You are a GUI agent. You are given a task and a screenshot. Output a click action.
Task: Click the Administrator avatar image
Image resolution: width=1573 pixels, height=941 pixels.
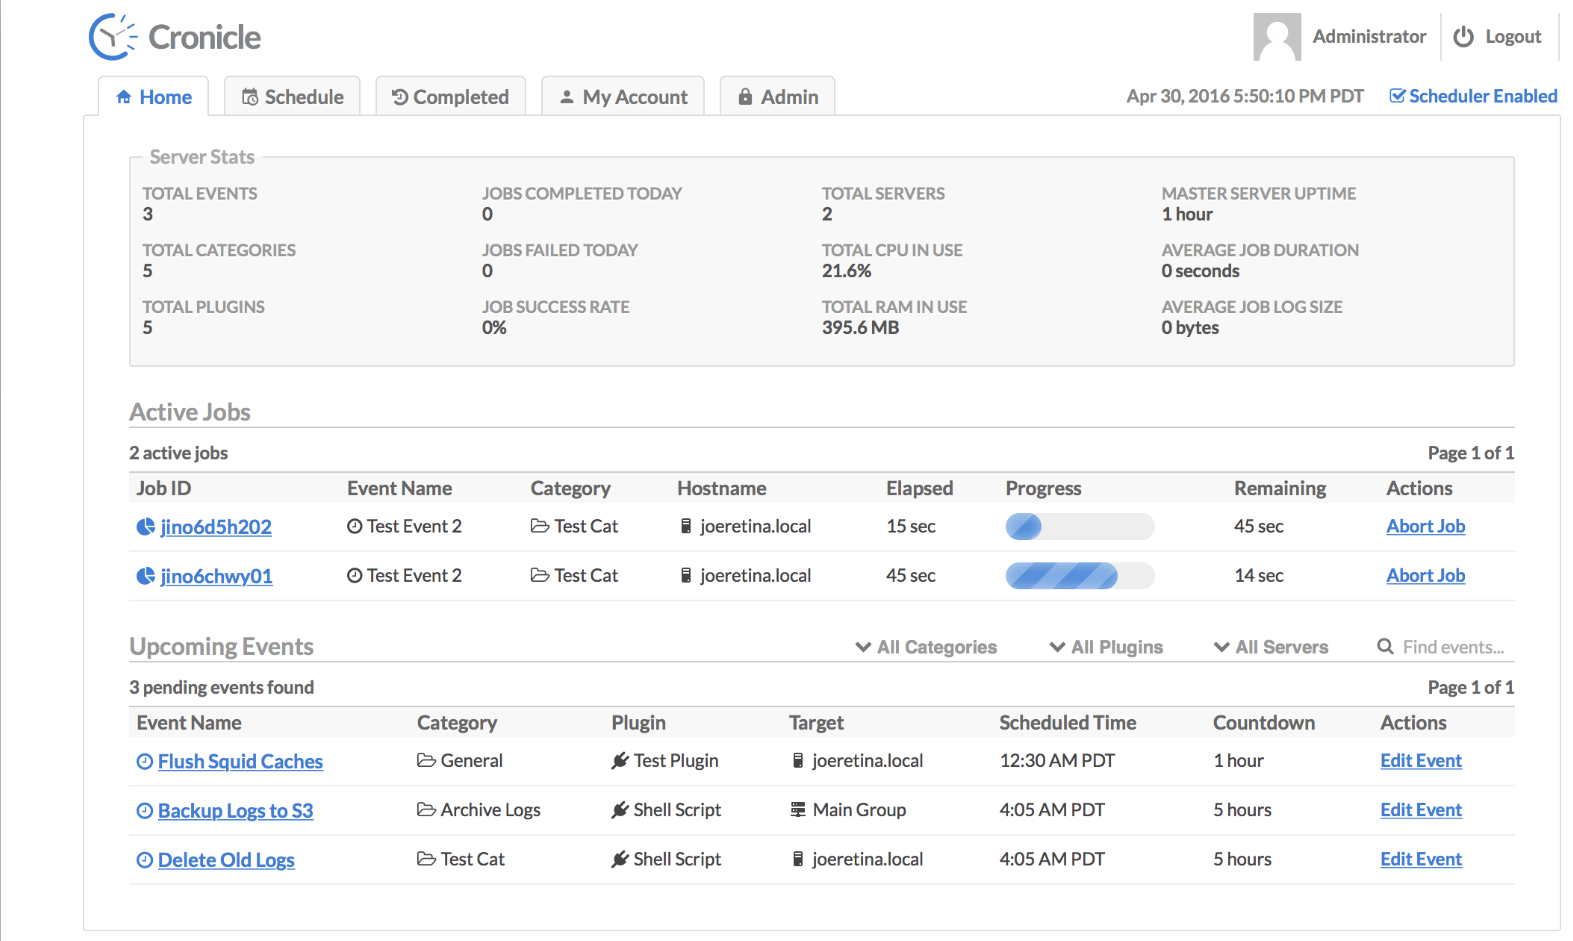tap(1276, 37)
